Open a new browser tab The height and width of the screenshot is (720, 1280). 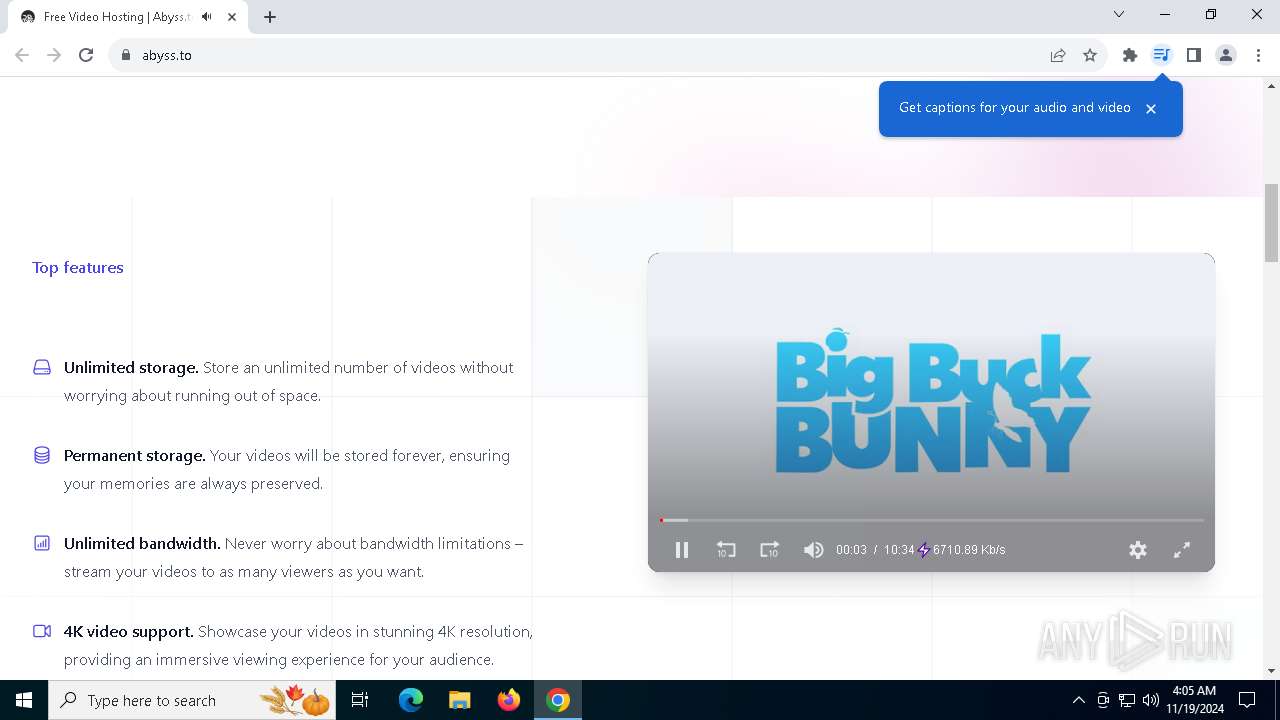point(270,17)
